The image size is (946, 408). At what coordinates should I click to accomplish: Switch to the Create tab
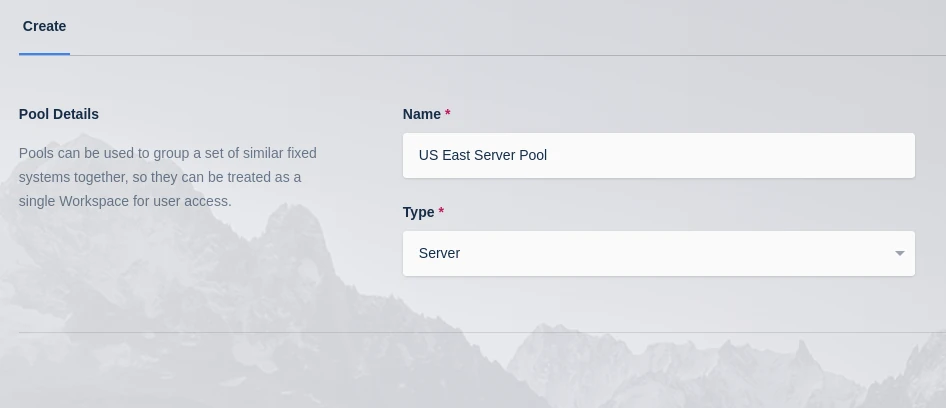tap(44, 26)
